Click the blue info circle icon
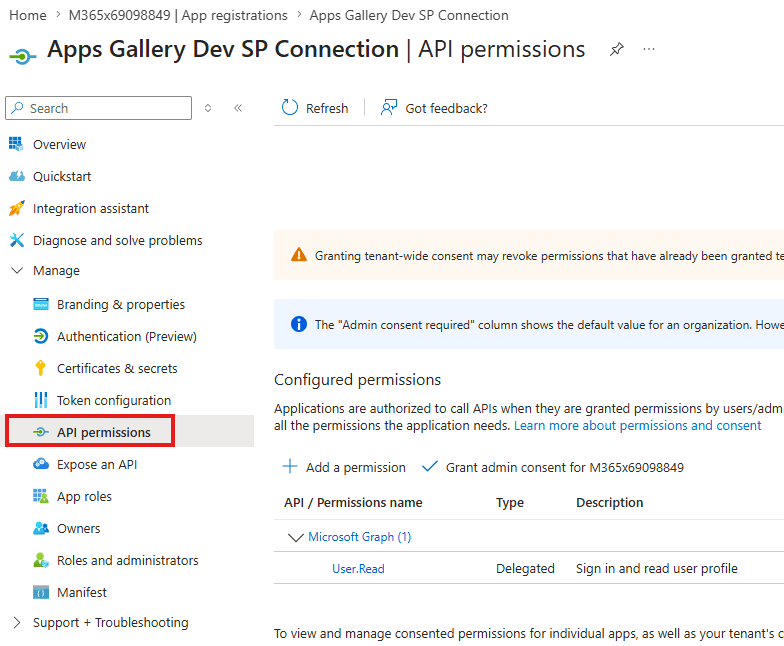784x646 pixels. pos(298,324)
